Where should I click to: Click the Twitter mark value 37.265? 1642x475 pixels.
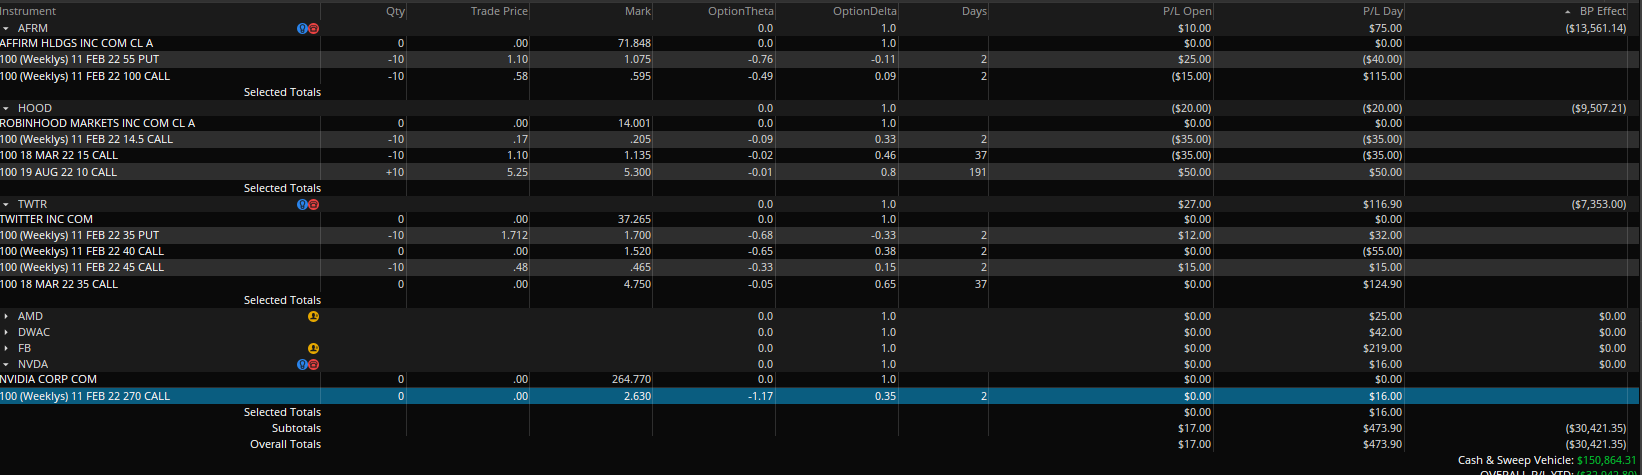(634, 219)
